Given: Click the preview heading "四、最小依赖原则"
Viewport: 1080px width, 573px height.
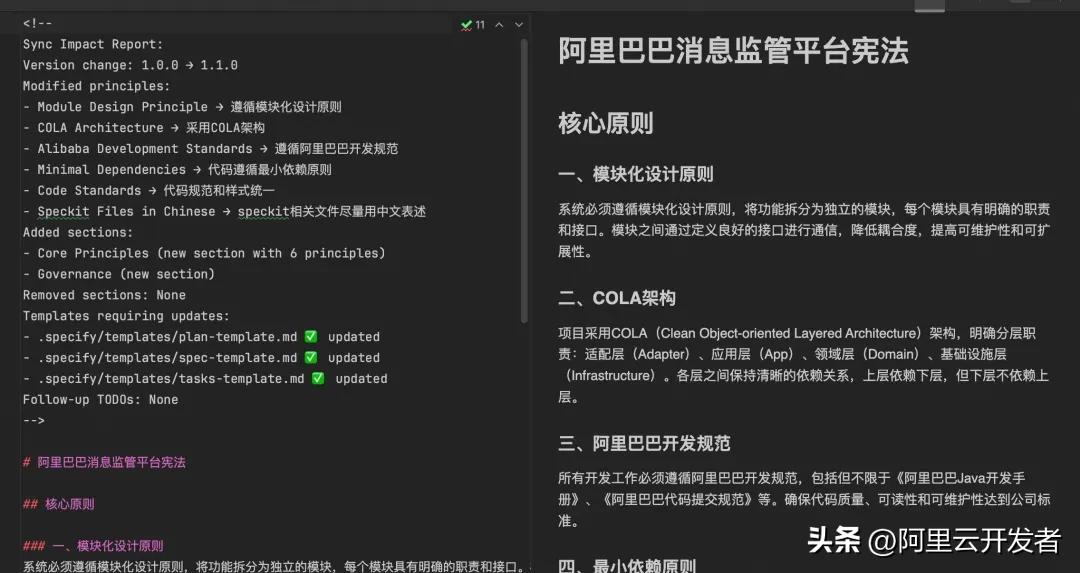Looking at the screenshot, I should (627, 566).
